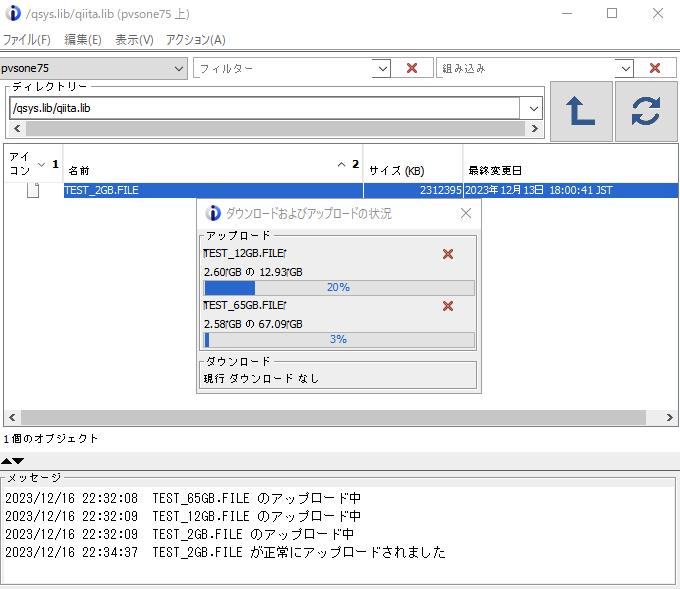Click the file list horizontal scrollbar
The height and width of the screenshot is (589, 680).
click(x=333, y=417)
